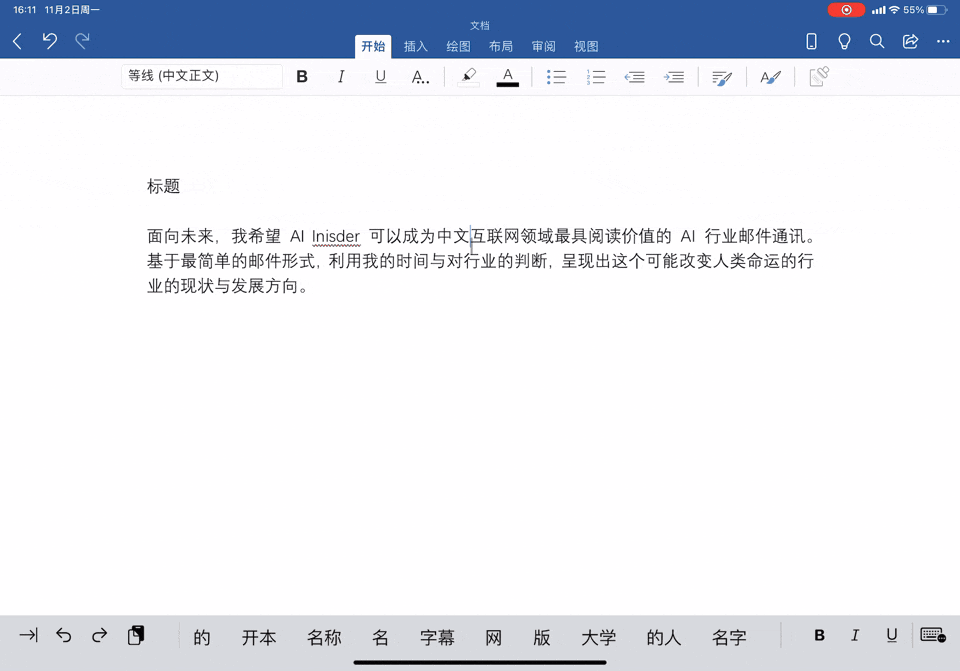Tap the document title 文档
The height and width of the screenshot is (671, 960).
coord(480,26)
